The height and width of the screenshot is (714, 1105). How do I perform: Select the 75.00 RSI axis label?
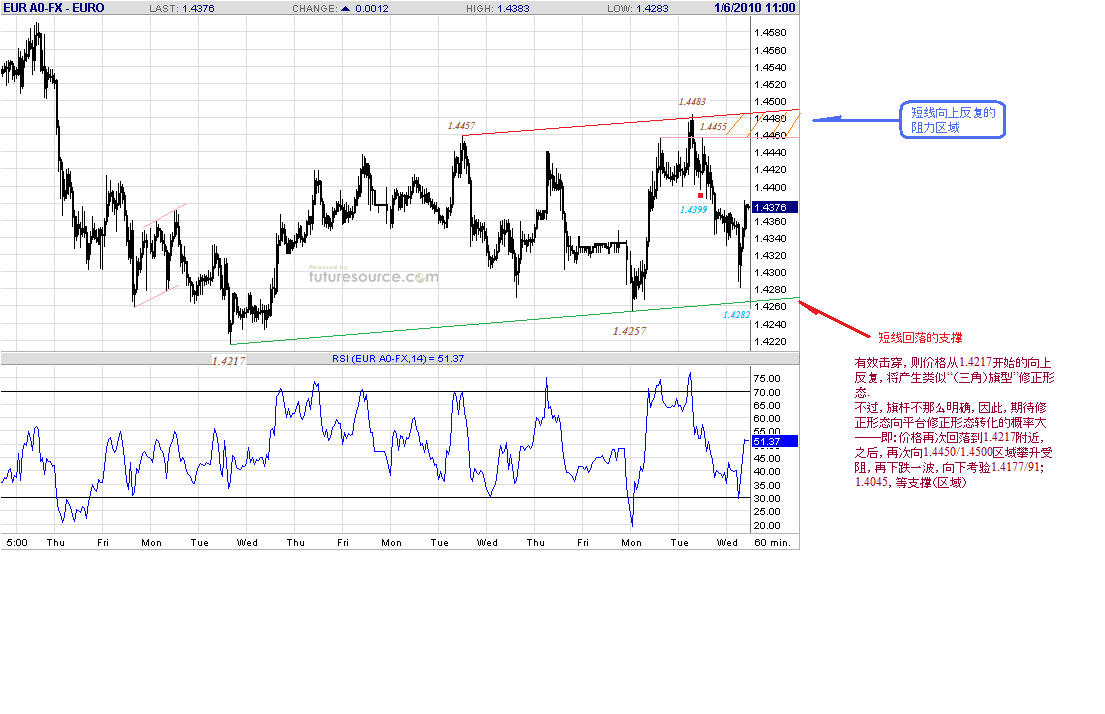click(x=767, y=378)
